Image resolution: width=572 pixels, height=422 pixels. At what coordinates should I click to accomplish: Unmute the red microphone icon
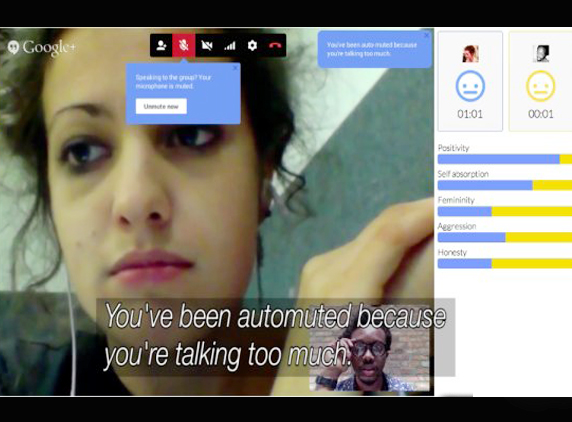click(x=183, y=46)
